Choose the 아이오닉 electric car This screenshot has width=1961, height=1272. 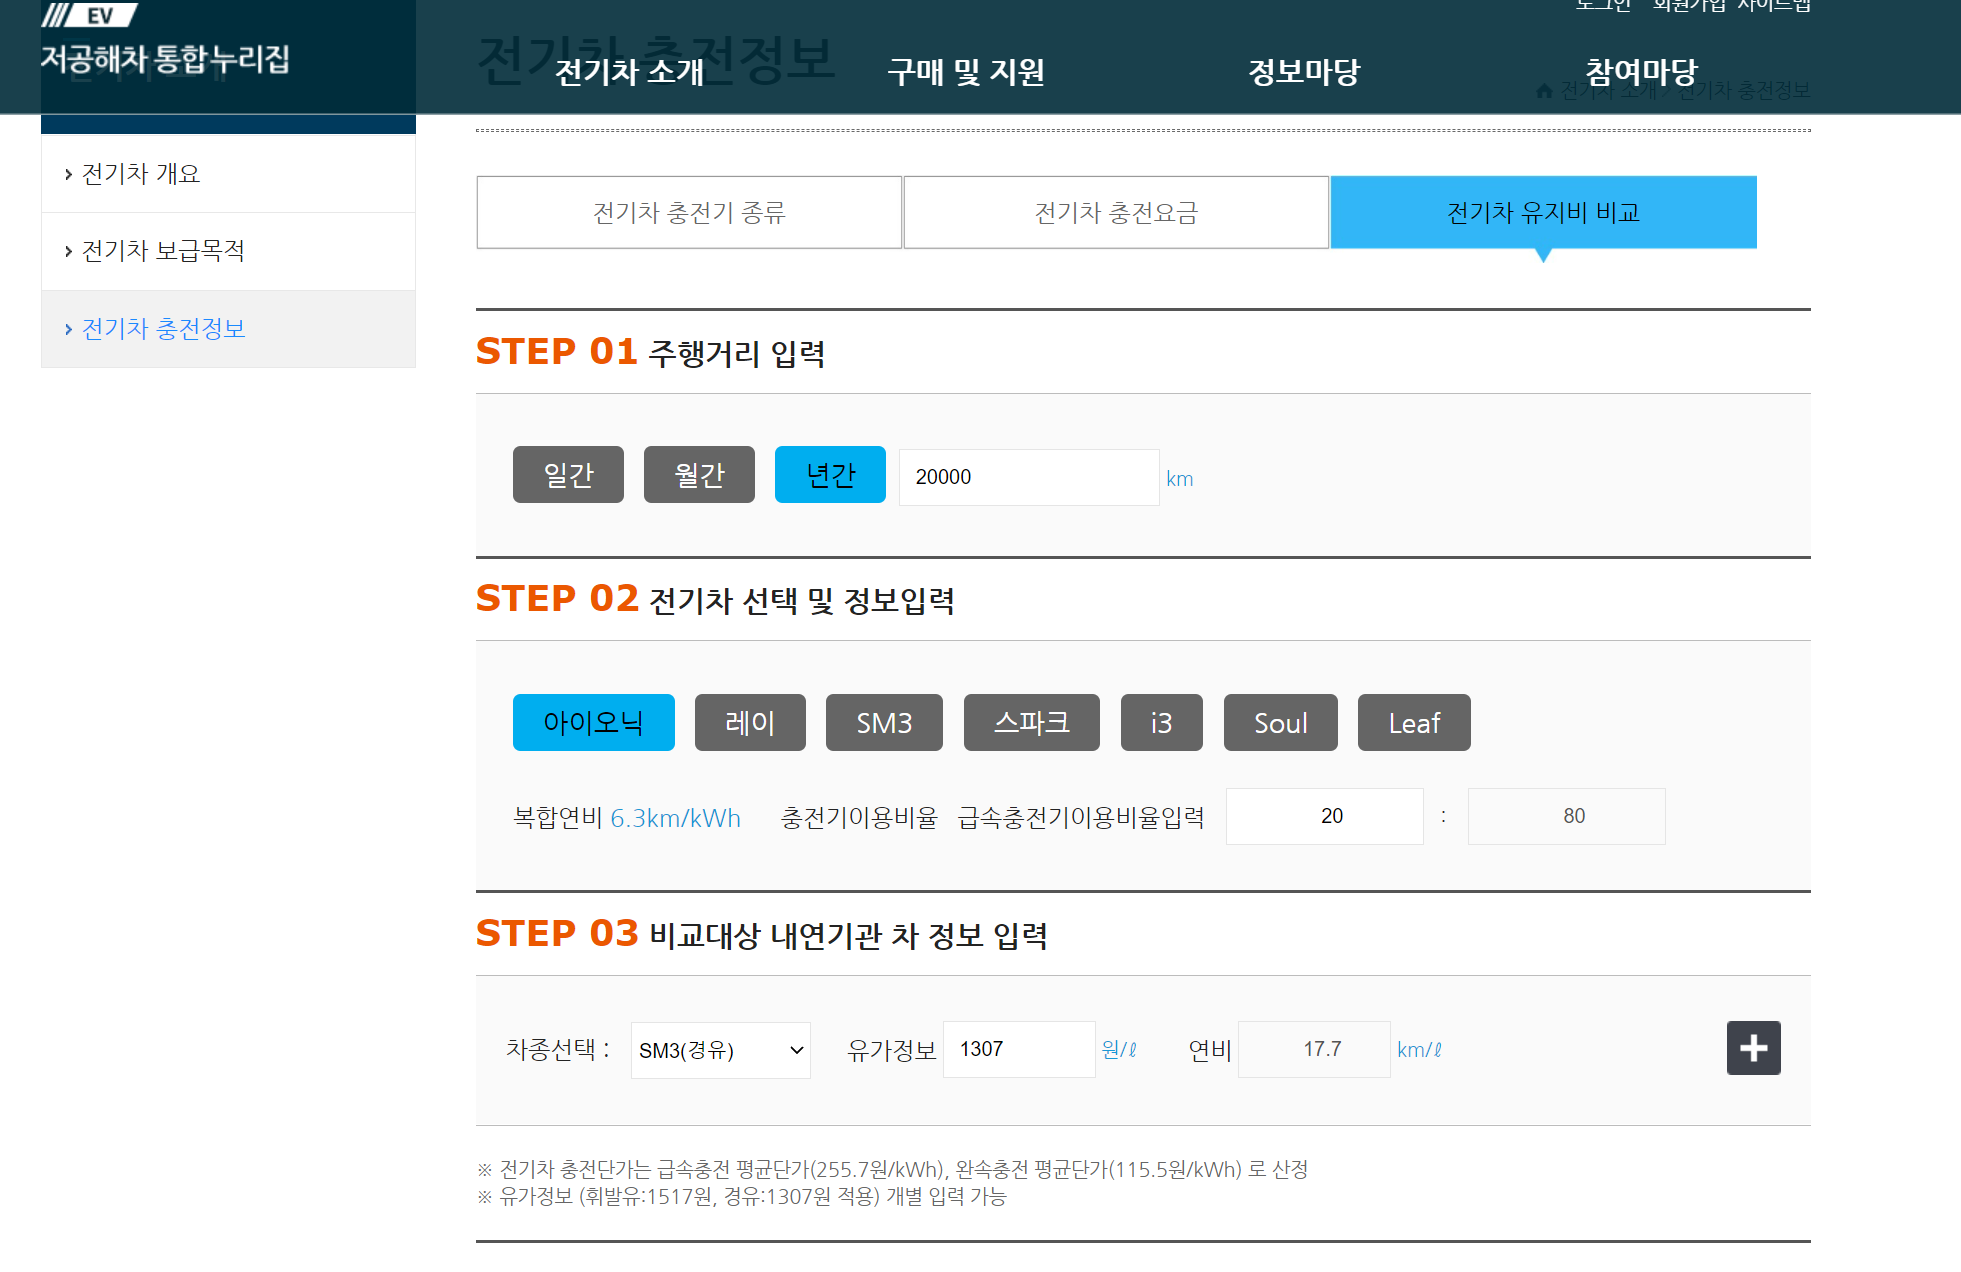click(593, 722)
